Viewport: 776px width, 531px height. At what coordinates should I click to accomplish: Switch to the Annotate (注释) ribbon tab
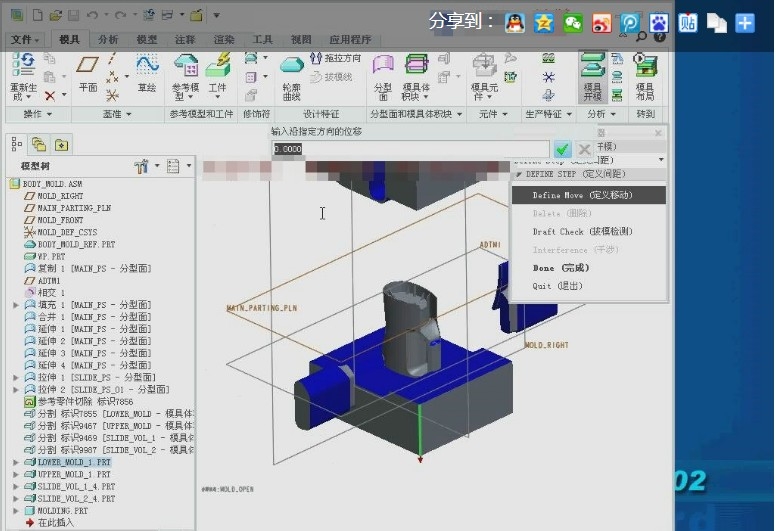185,40
